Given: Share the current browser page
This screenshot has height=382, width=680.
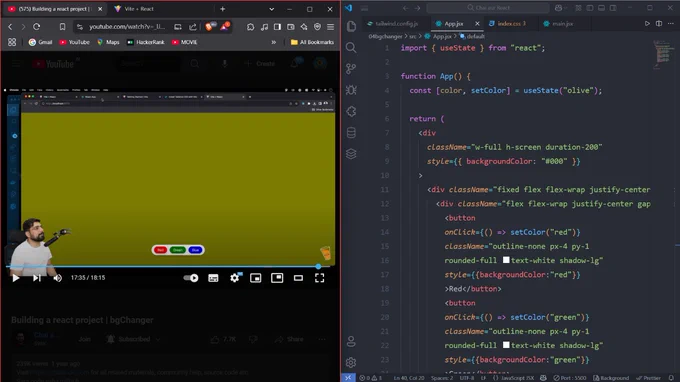Looking at the screenshot, I should click(x=193, y=27).
